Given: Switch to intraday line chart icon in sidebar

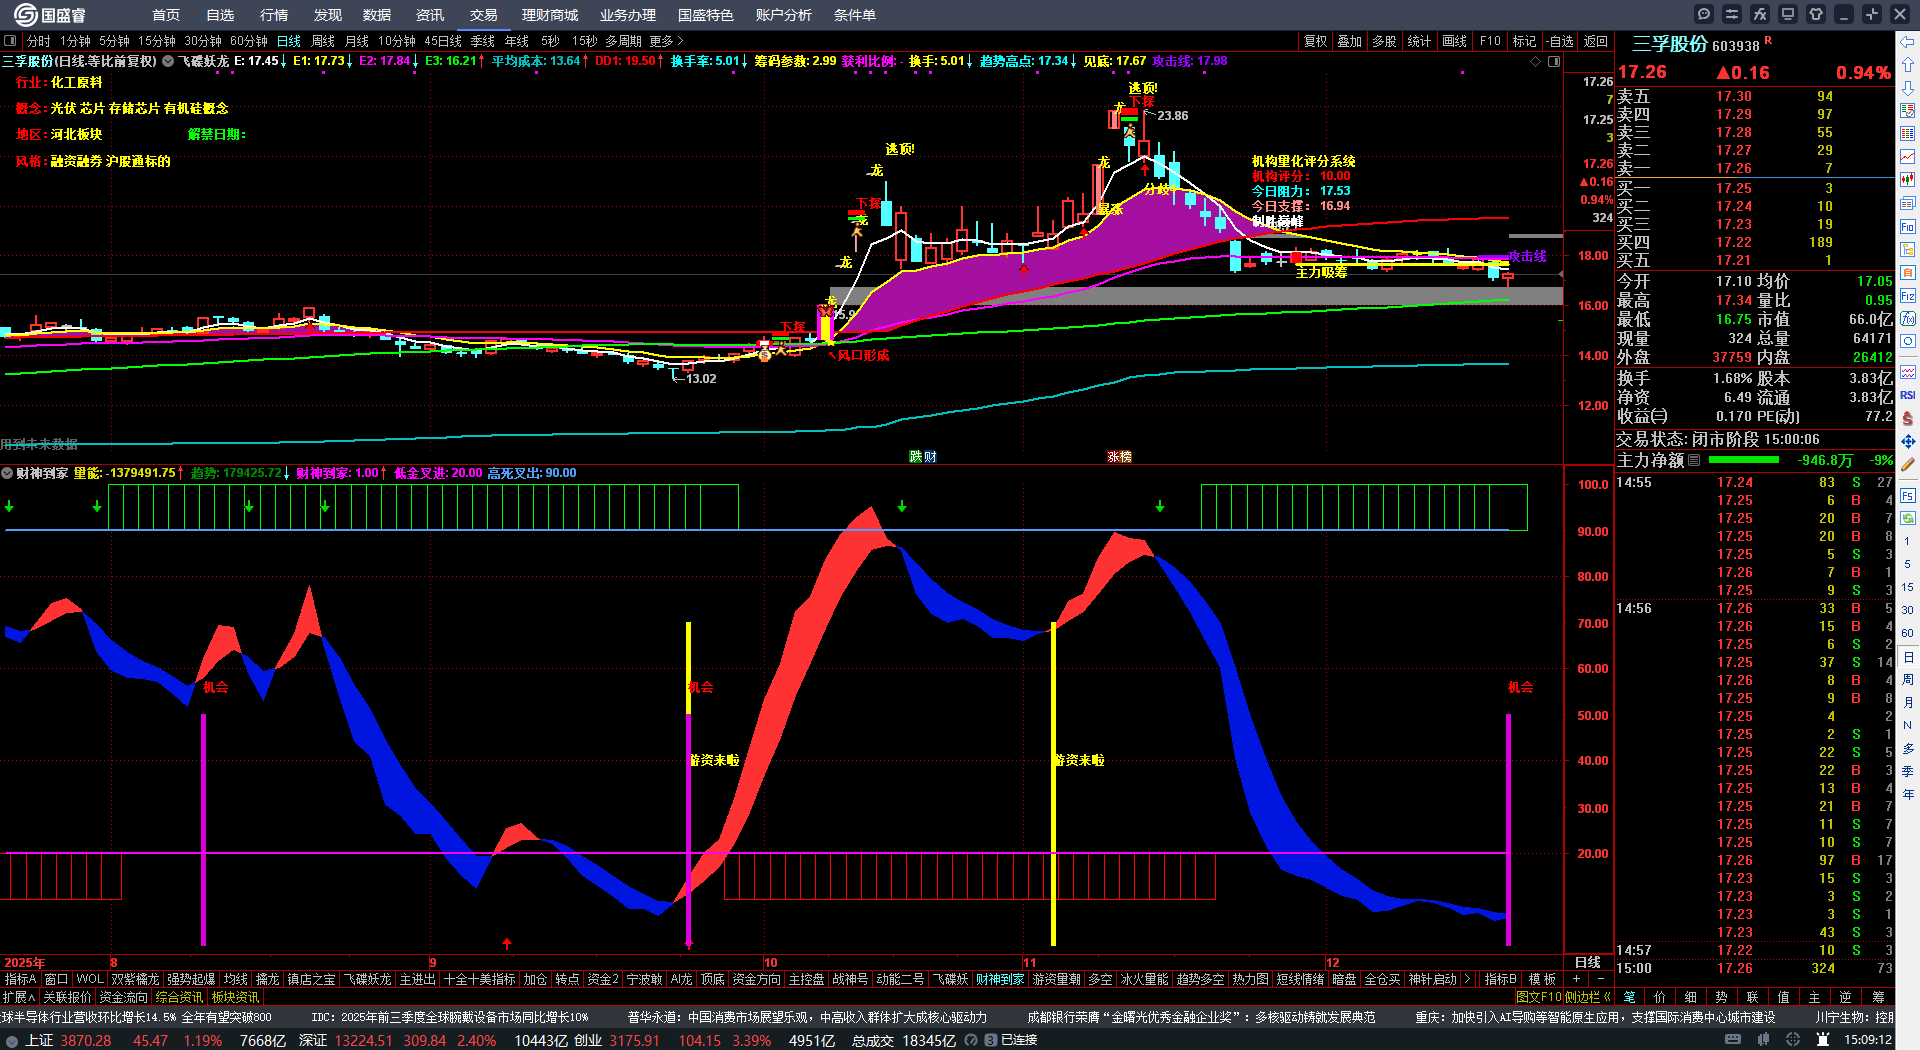Looking at the screenshot, I should 1908,157.
